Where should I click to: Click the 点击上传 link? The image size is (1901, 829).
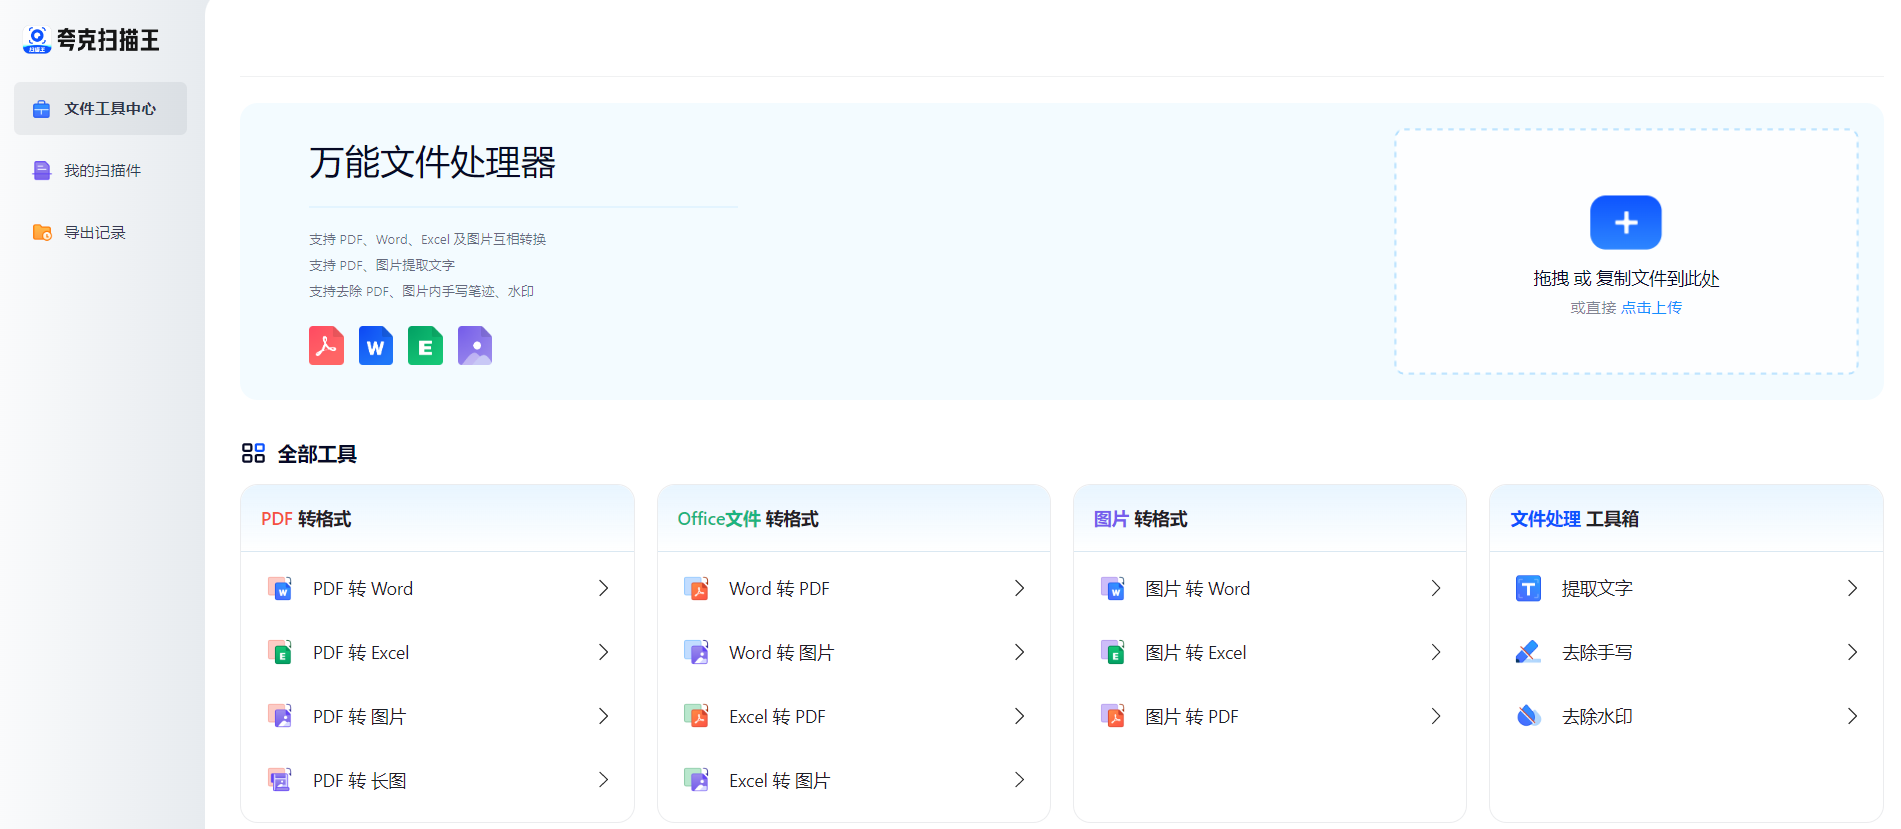1651,308
